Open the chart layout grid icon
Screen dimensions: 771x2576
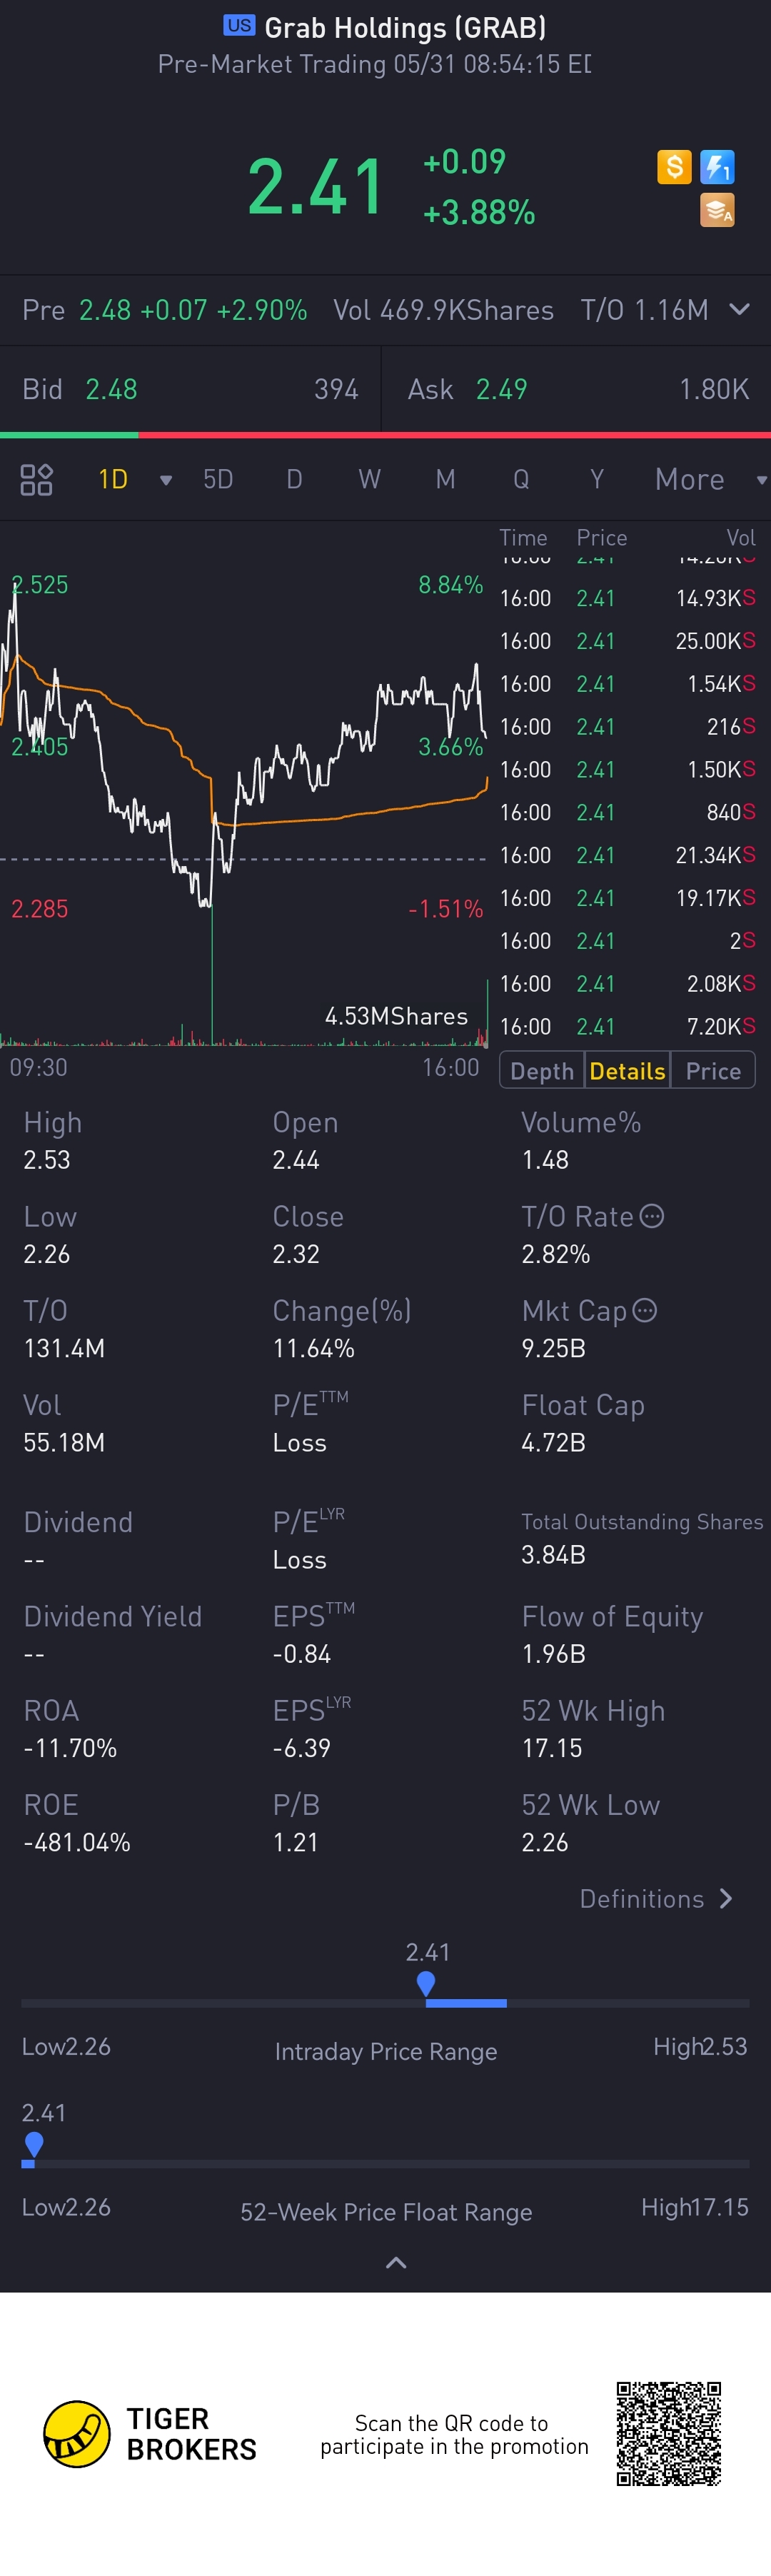[36, 480]
